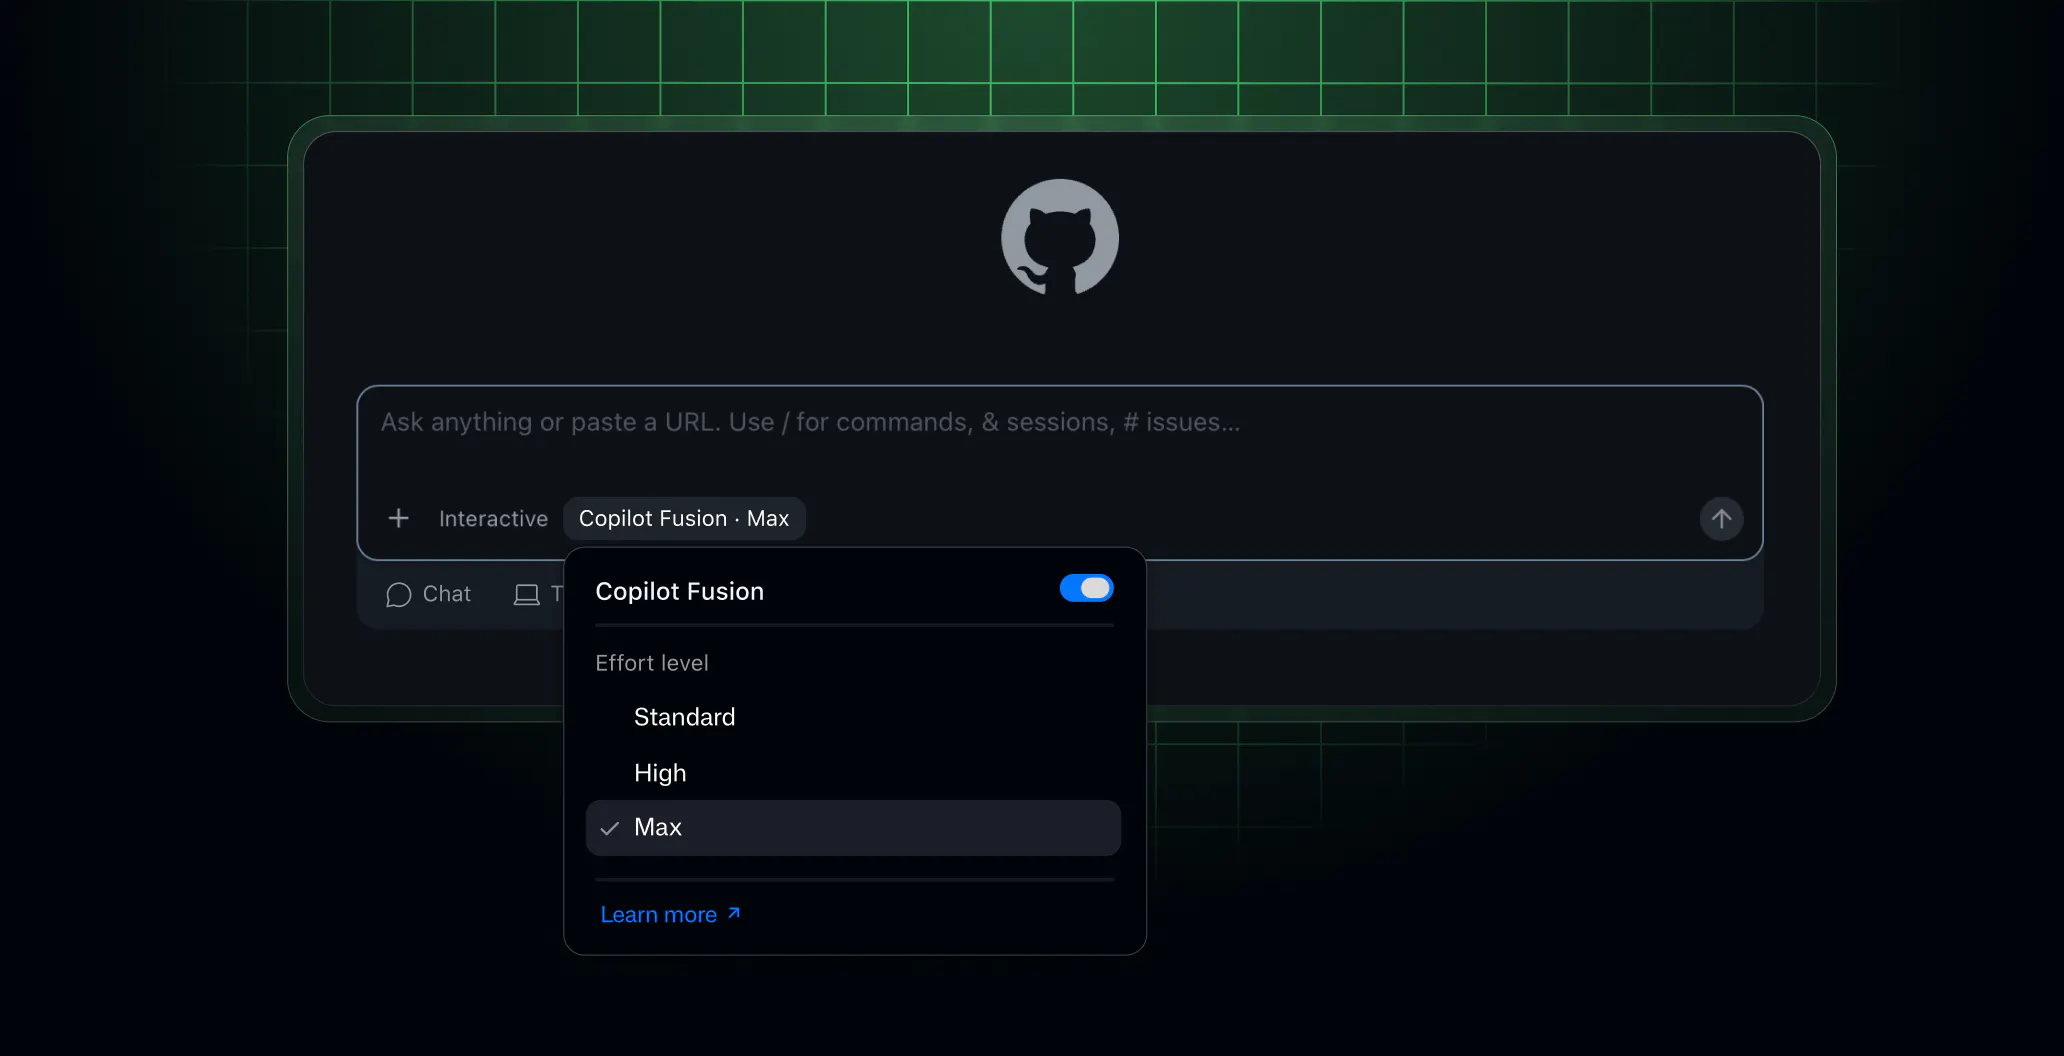Screen dimensions: 2064x1056
Task: Click the Effort level heading text
Action: pyautogui.click(x=652, y=663)
